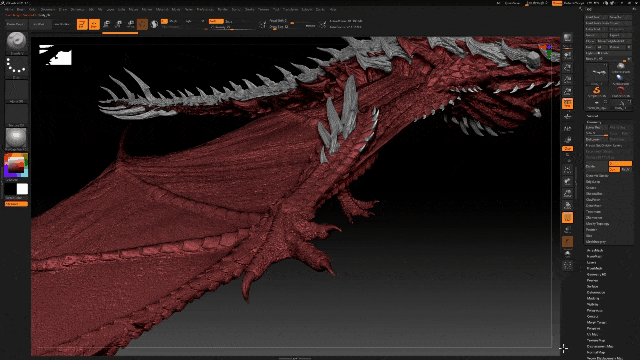Click the L.Sym local symmetry icon
Image resolution: width=640 pixels, height=360 pixels.
[x=567, y=140]
